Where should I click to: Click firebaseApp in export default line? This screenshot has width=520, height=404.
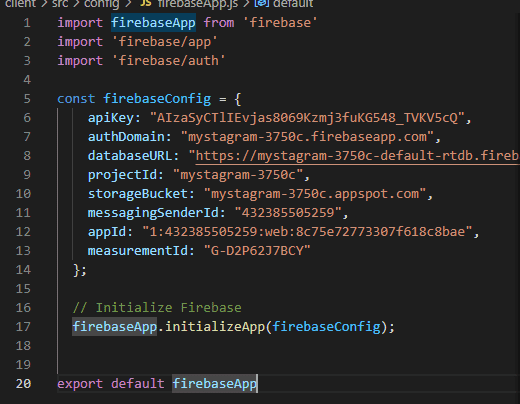pyautogui.click(x=215, y=384)
